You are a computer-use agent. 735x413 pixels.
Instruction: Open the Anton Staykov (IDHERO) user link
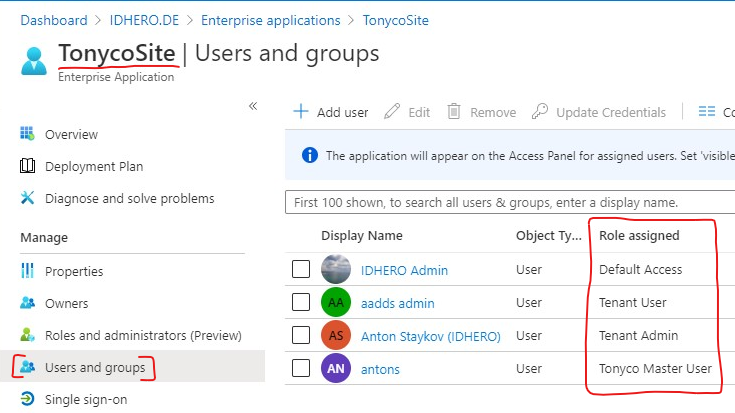point(430,336)
